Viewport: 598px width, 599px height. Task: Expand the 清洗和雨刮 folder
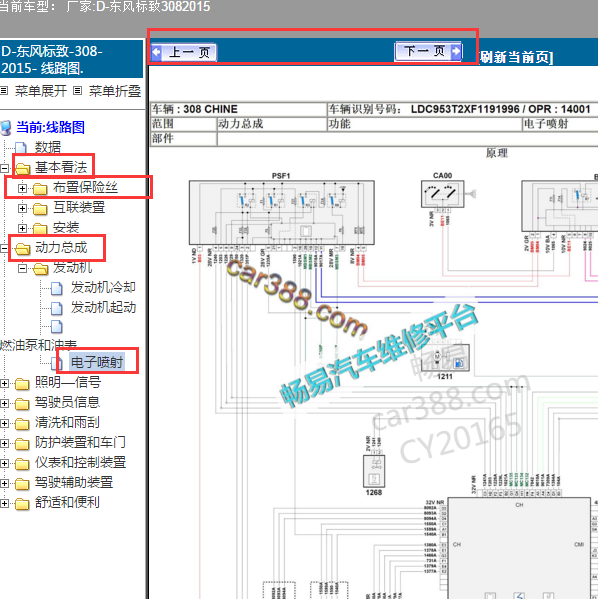click(4, 423)
